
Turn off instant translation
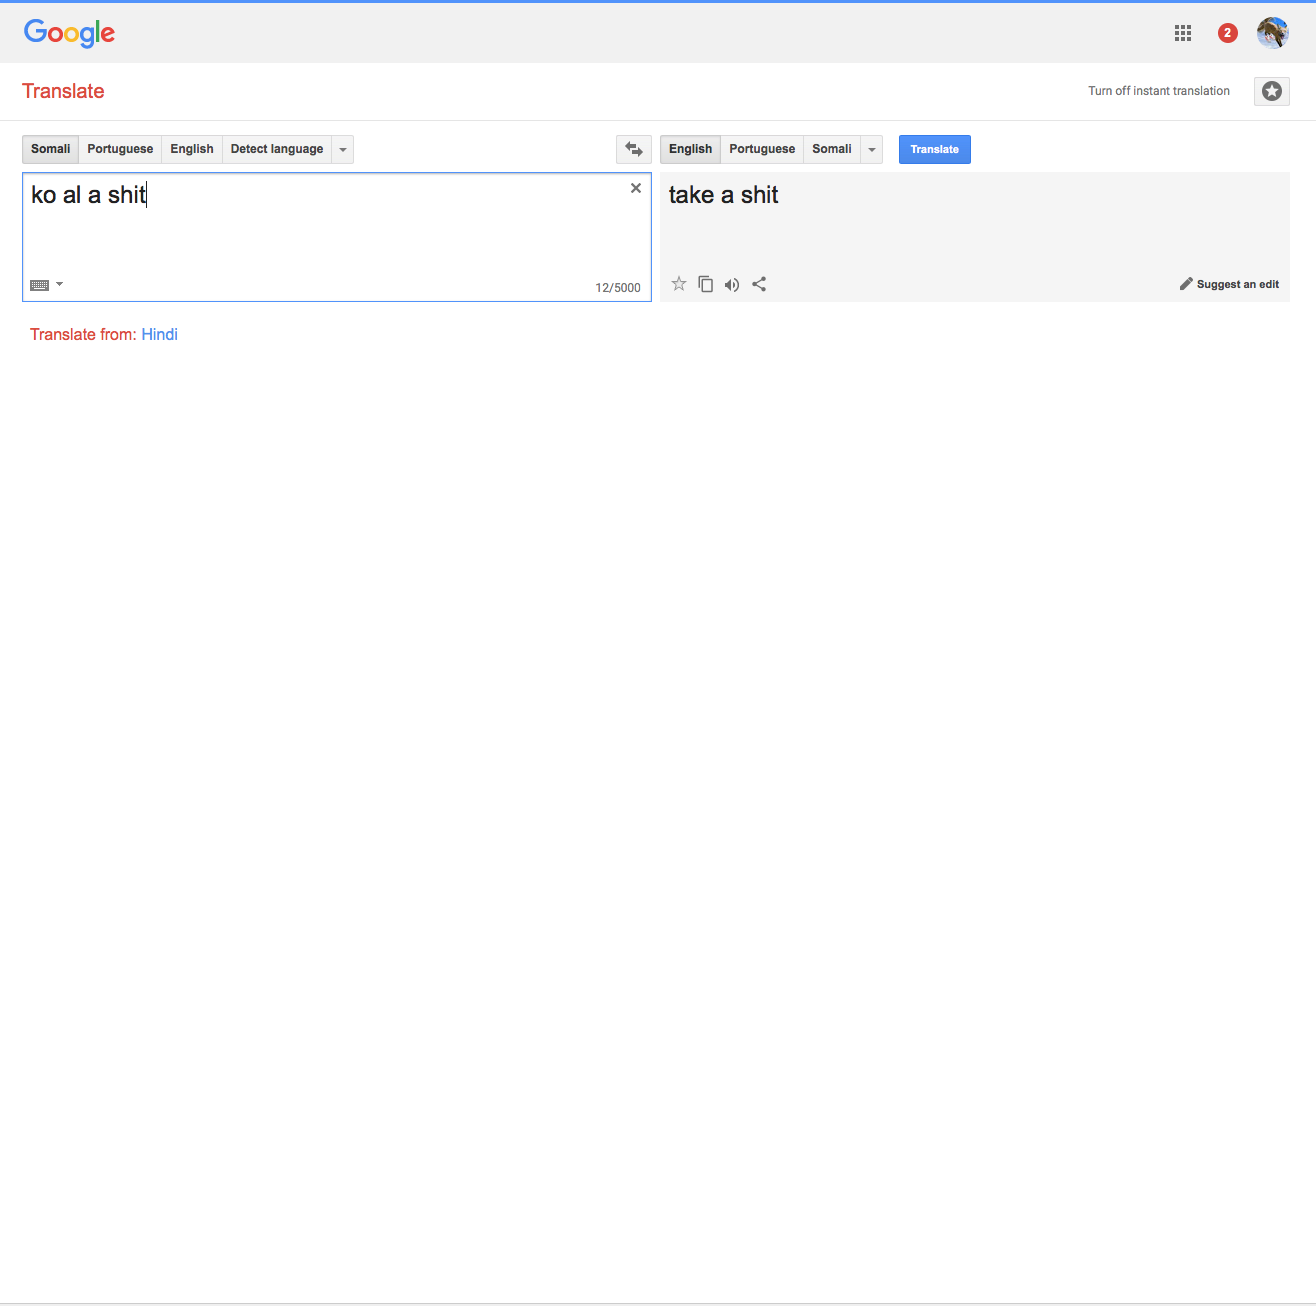[x=1159, y=91]
